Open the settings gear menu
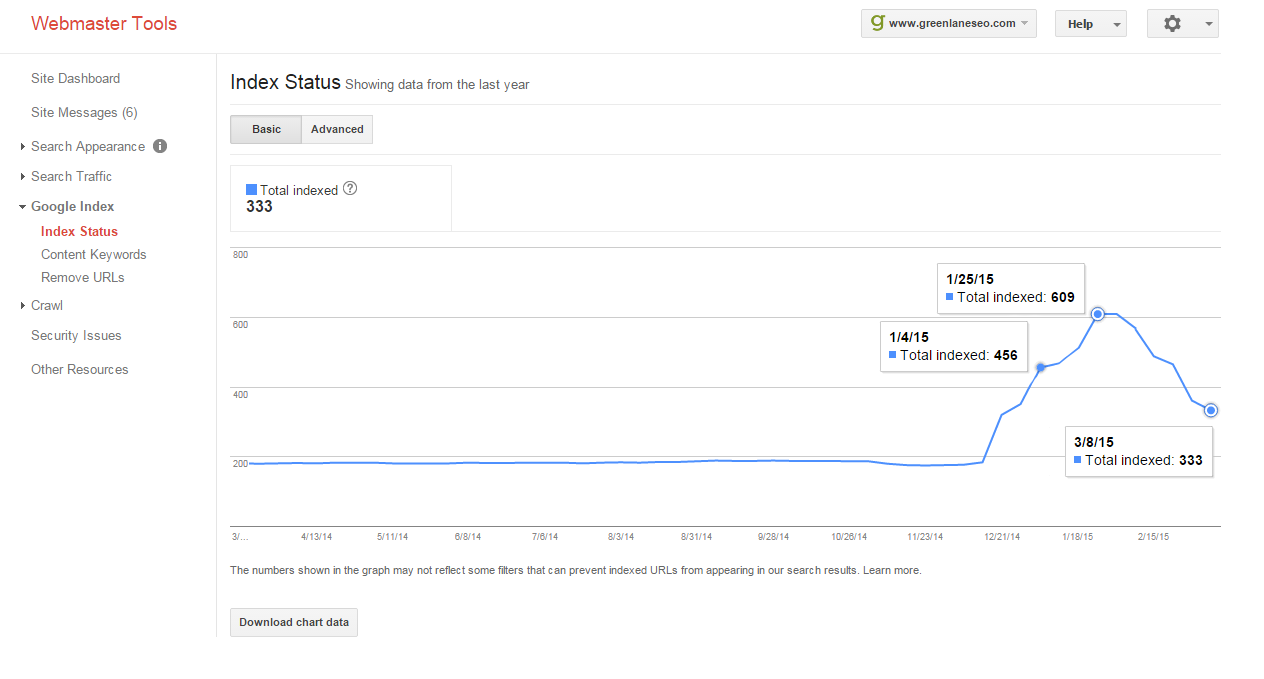The image size is (1264, 679). point(1182,23)
